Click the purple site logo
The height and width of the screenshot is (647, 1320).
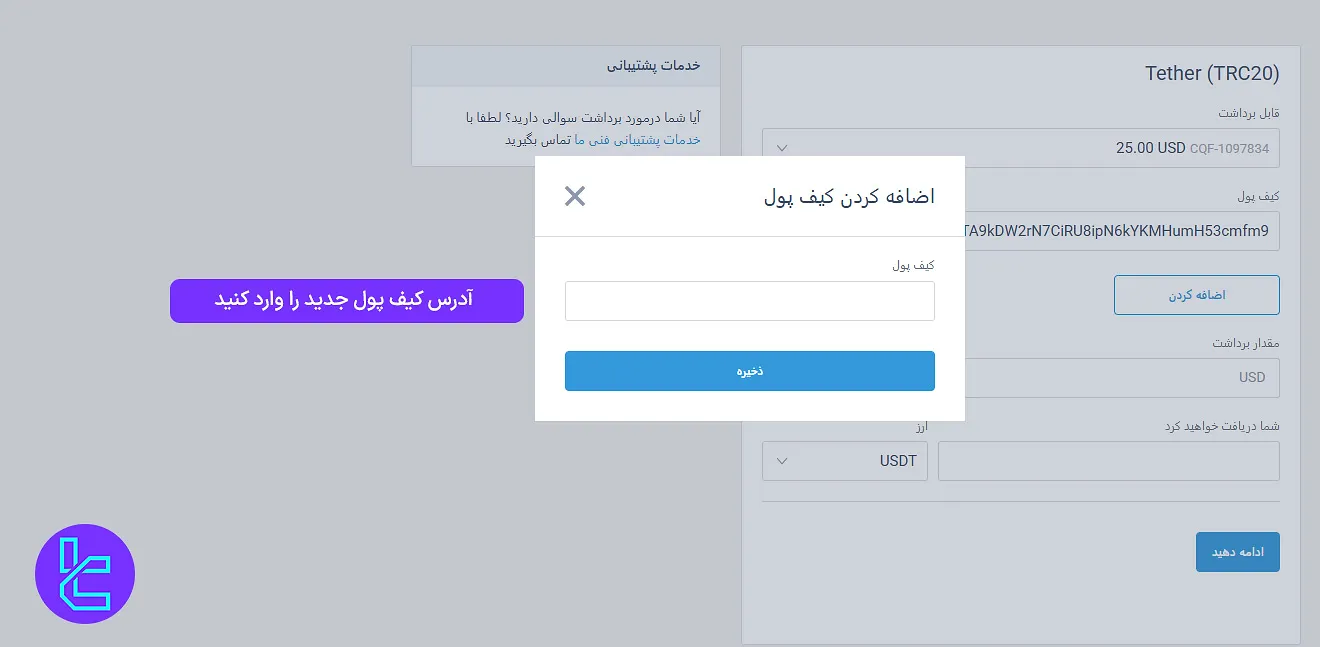(85, 573)
